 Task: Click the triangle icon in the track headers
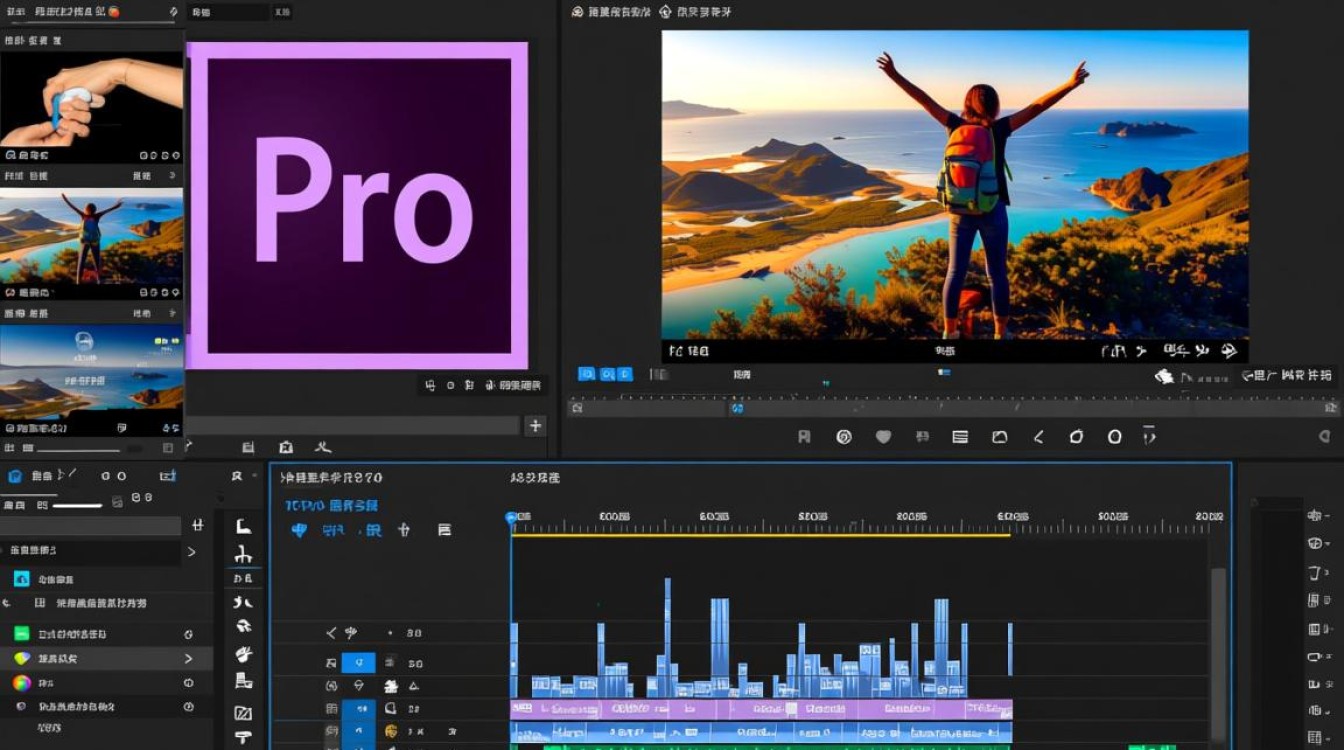click(413, 686)
